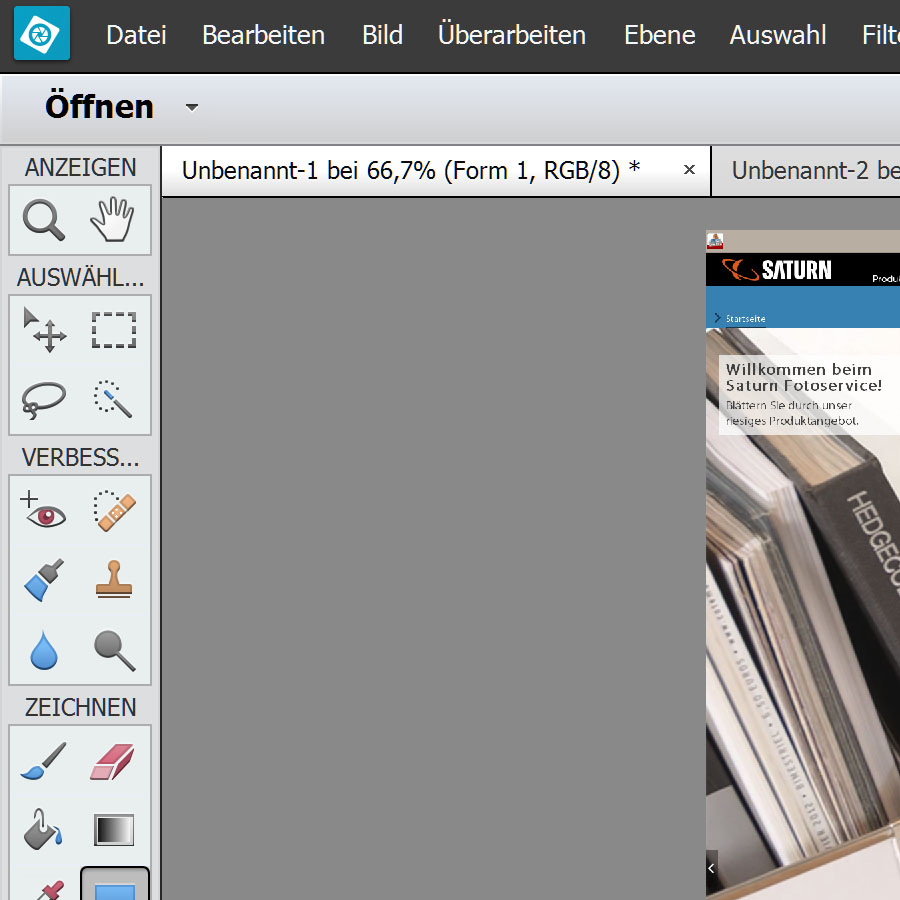The width and height of the screenshot is (900, 900).
Task: Click the Photoshop Elements app logo
Action: pos(42,33)
